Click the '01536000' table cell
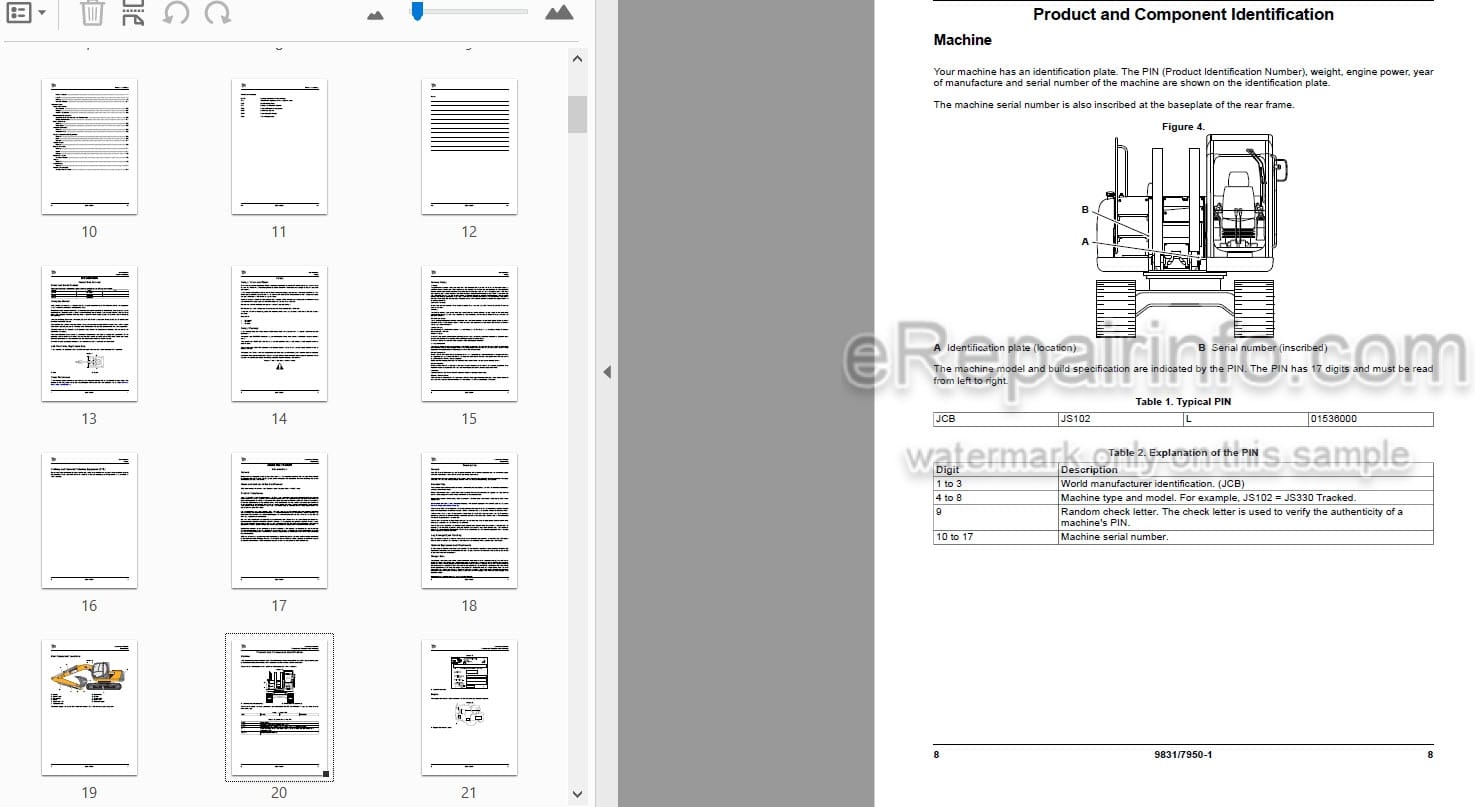The width and height of the screenshot is (1475, 807). click(x=1370, y=419)
